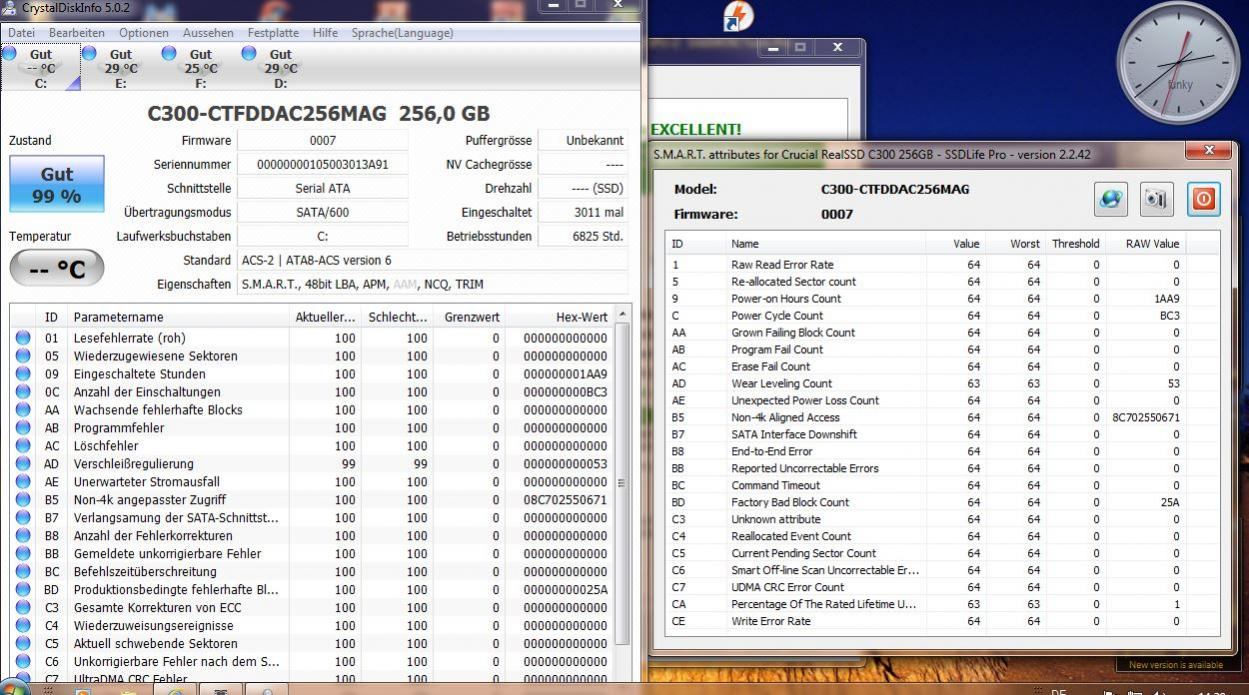
Task: Switch to drive E: showing 29 °C
Action: click(121, 68)
